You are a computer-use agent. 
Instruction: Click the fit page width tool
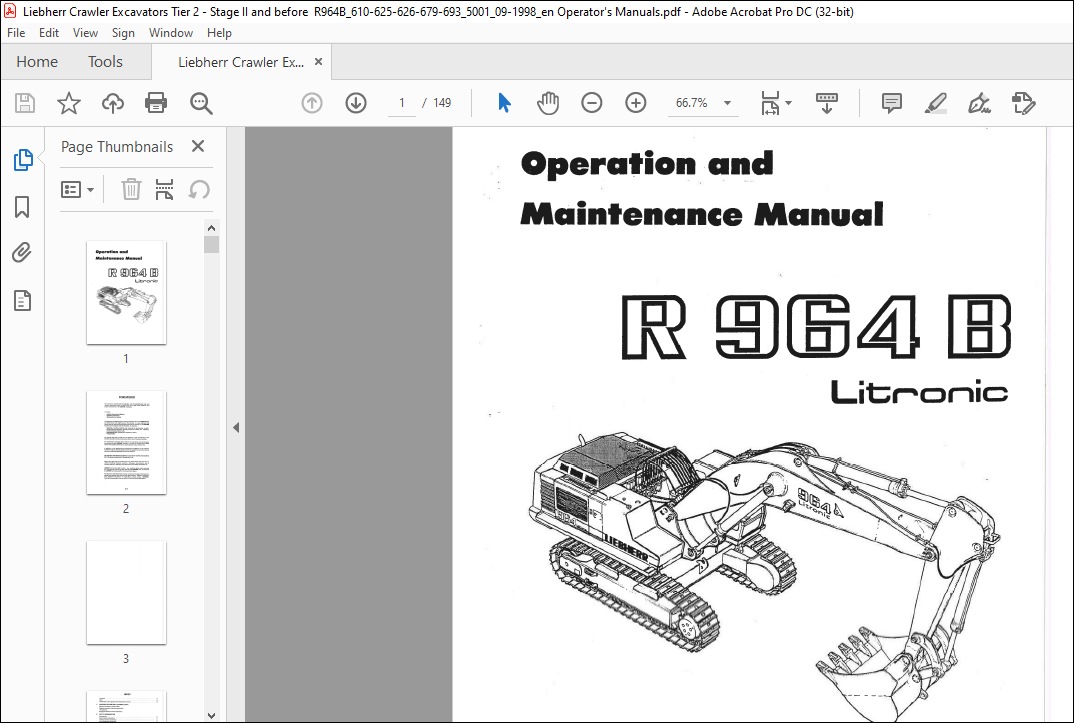point(771,103)
